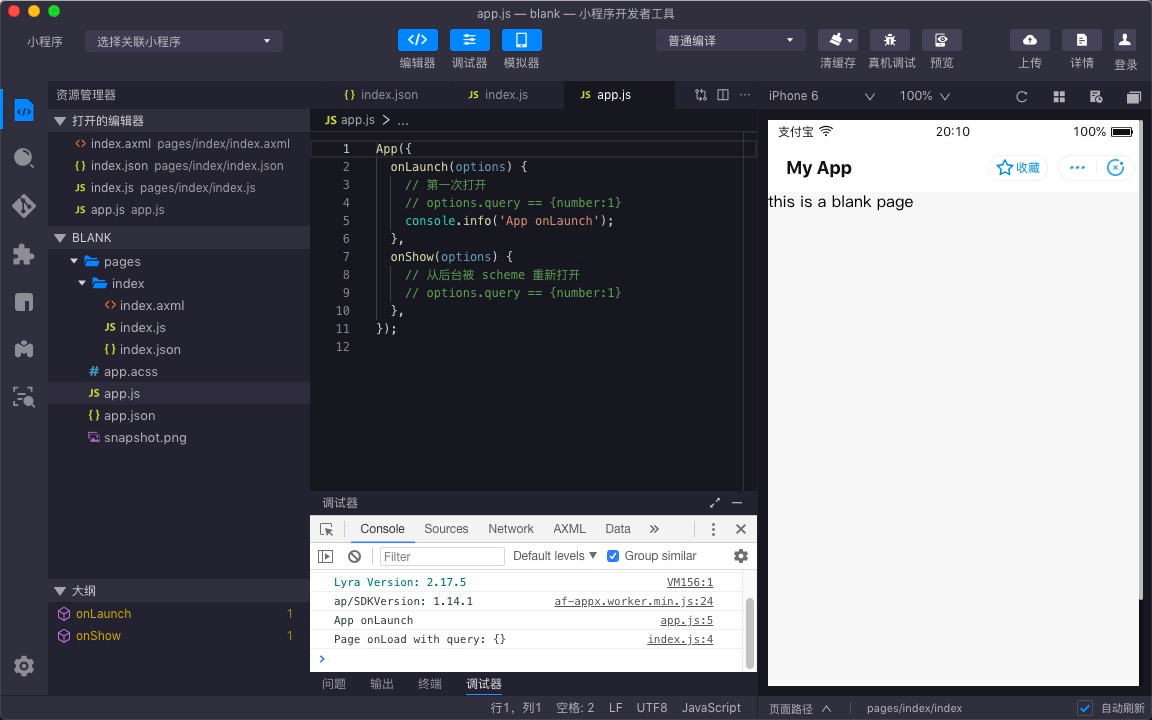Collapse the pages folder
This screenshot has width=1152, height=720.
74,262
